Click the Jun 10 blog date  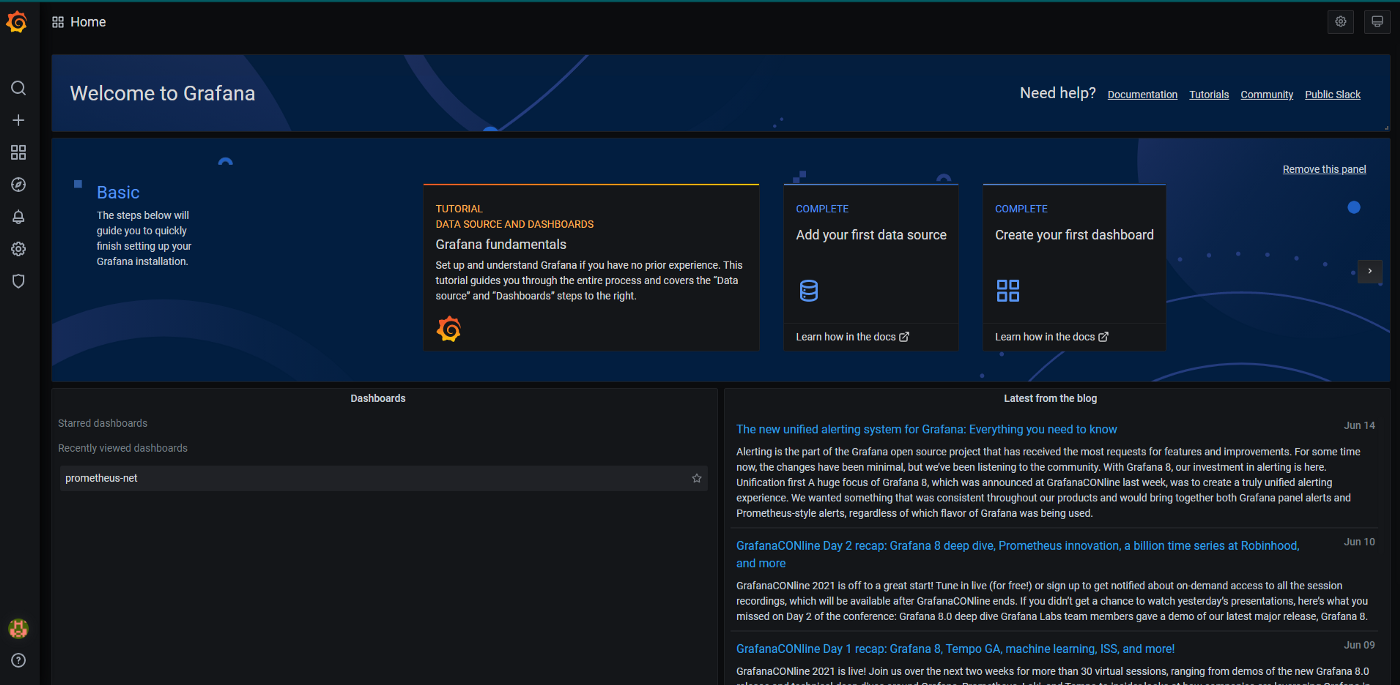[1359, 541]
